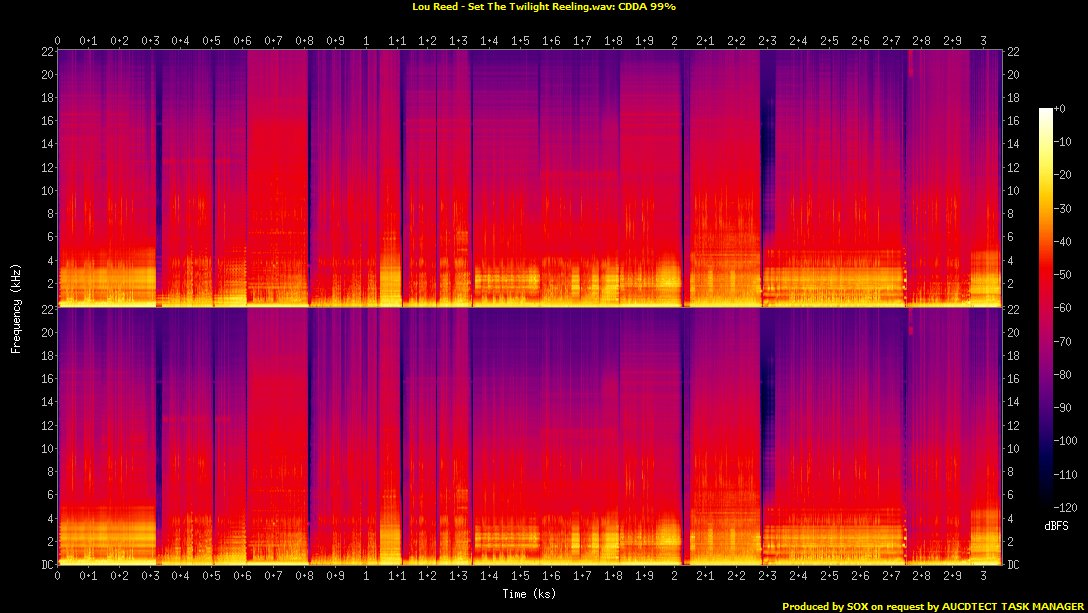1088x613 pixels.
Task: Click the upper channel spectrogram plot
Action: tap(530, 178)
